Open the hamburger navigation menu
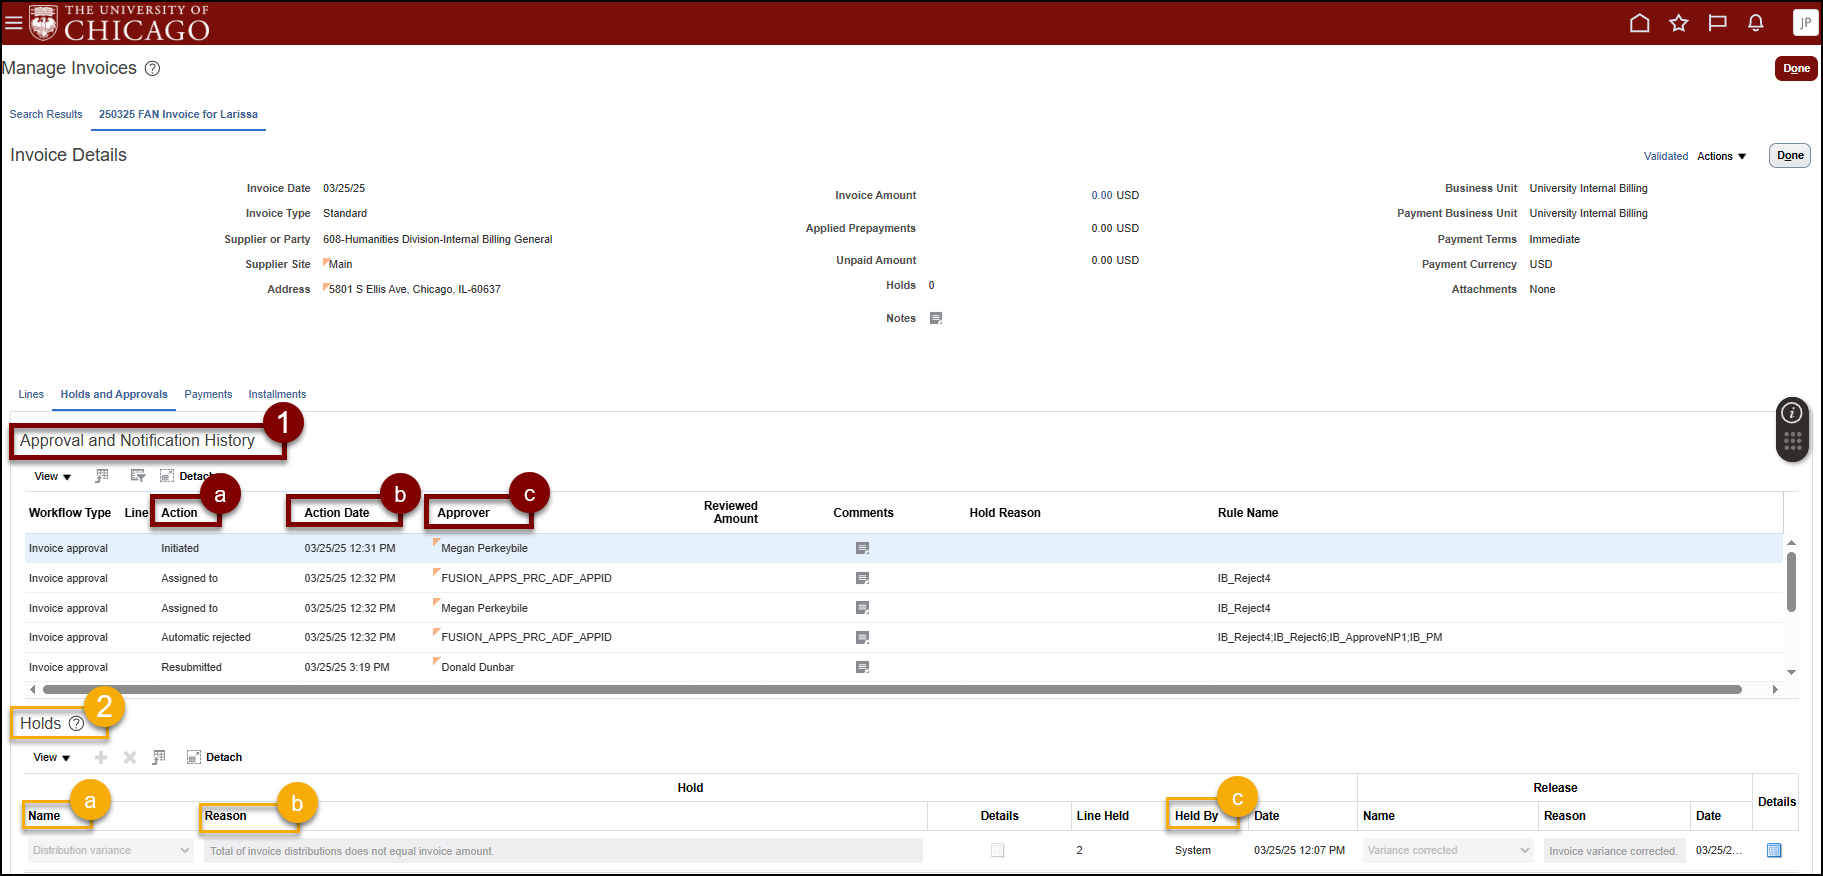Viewport: 1823px width, 876px height. (x=13, y=22)
